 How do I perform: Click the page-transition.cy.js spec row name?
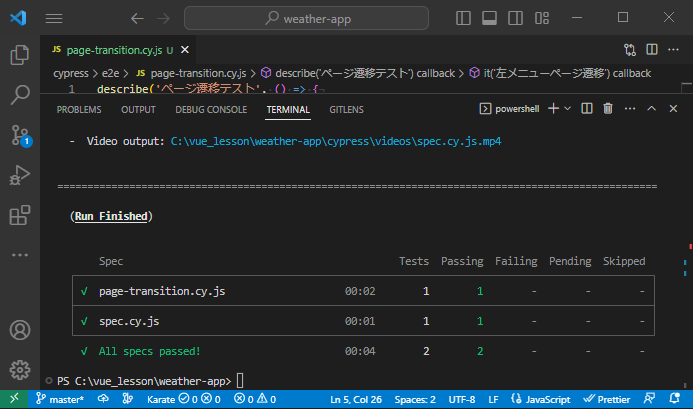click(162, 291)
